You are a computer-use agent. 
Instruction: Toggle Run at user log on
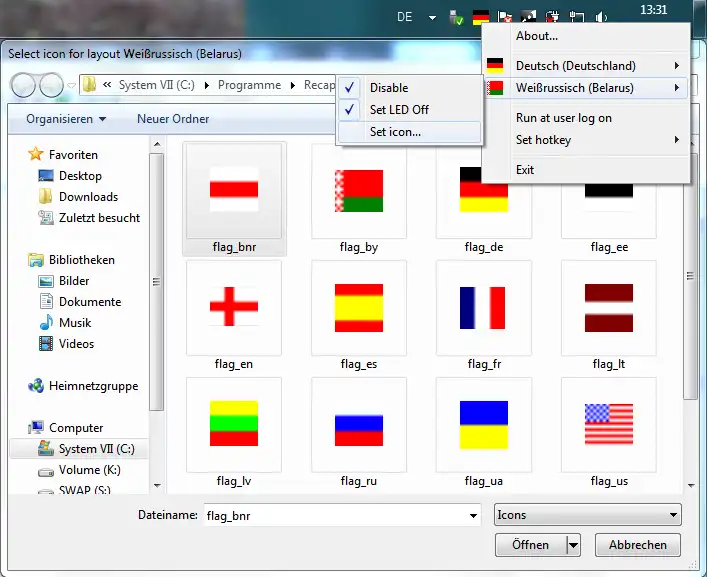586,118
